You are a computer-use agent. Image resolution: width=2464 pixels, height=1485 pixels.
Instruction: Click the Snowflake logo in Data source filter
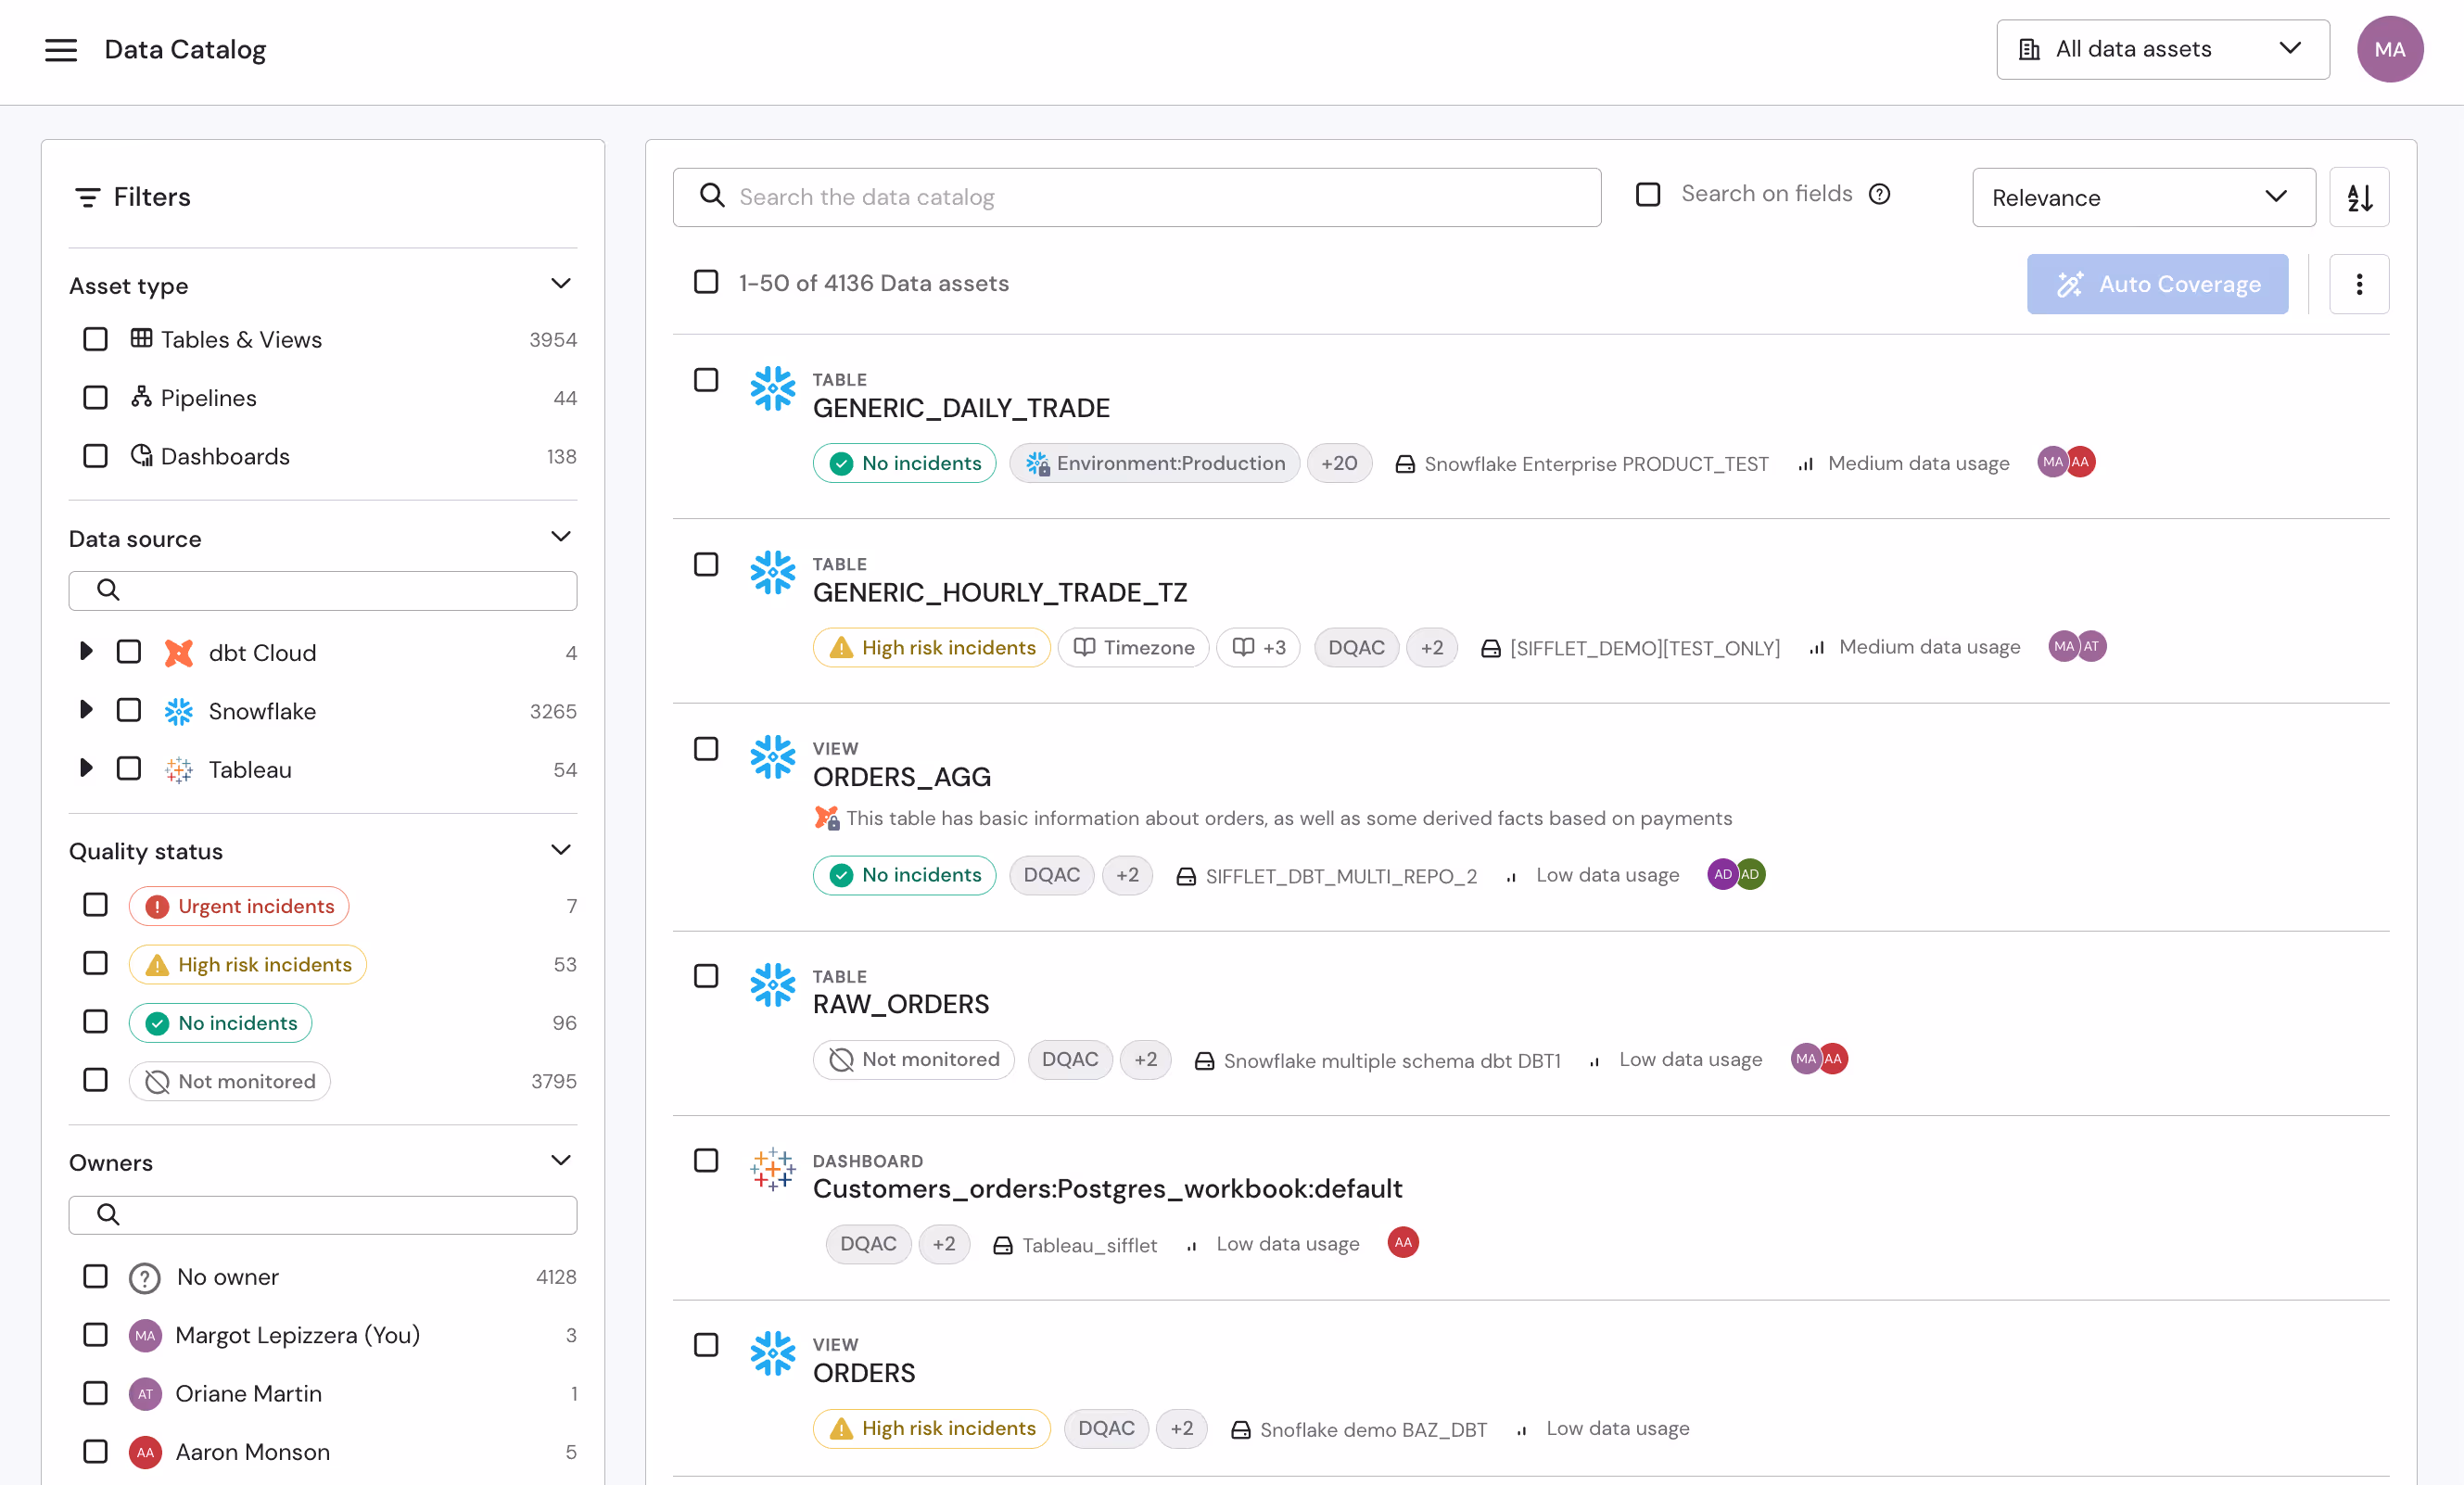click(x=179, y=711)
